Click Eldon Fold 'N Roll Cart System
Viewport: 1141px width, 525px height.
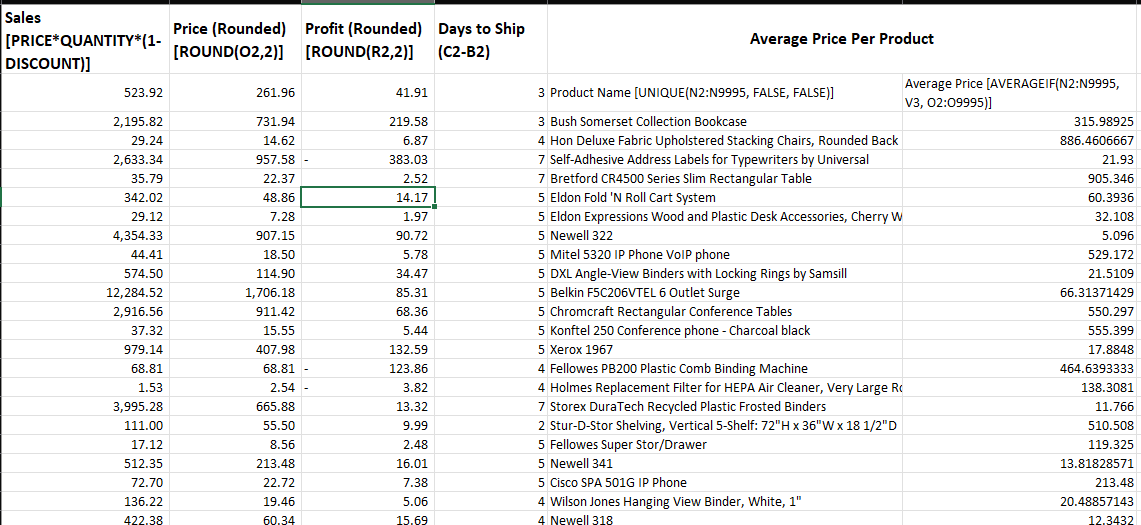pyautogui.click(x=725, y=197)
